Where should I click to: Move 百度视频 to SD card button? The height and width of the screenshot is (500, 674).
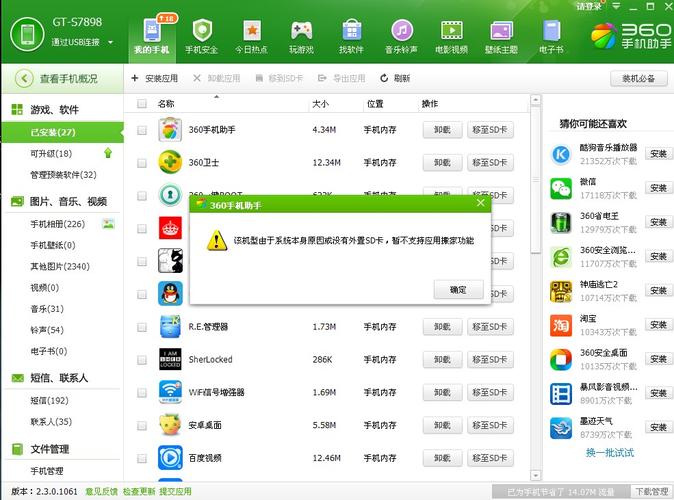pos(490,458)
